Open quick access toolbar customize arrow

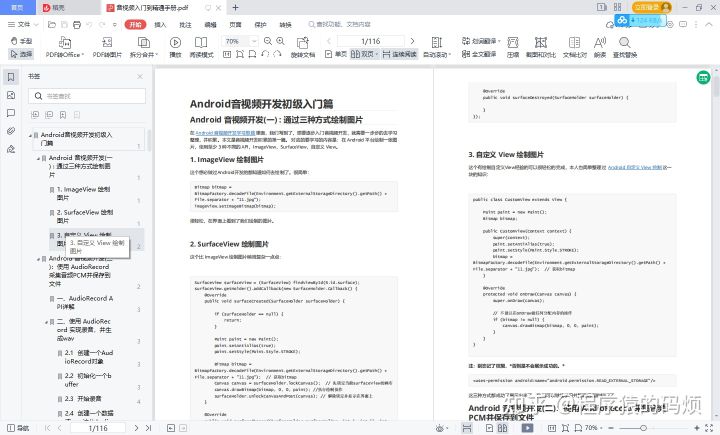pos(114,24)
